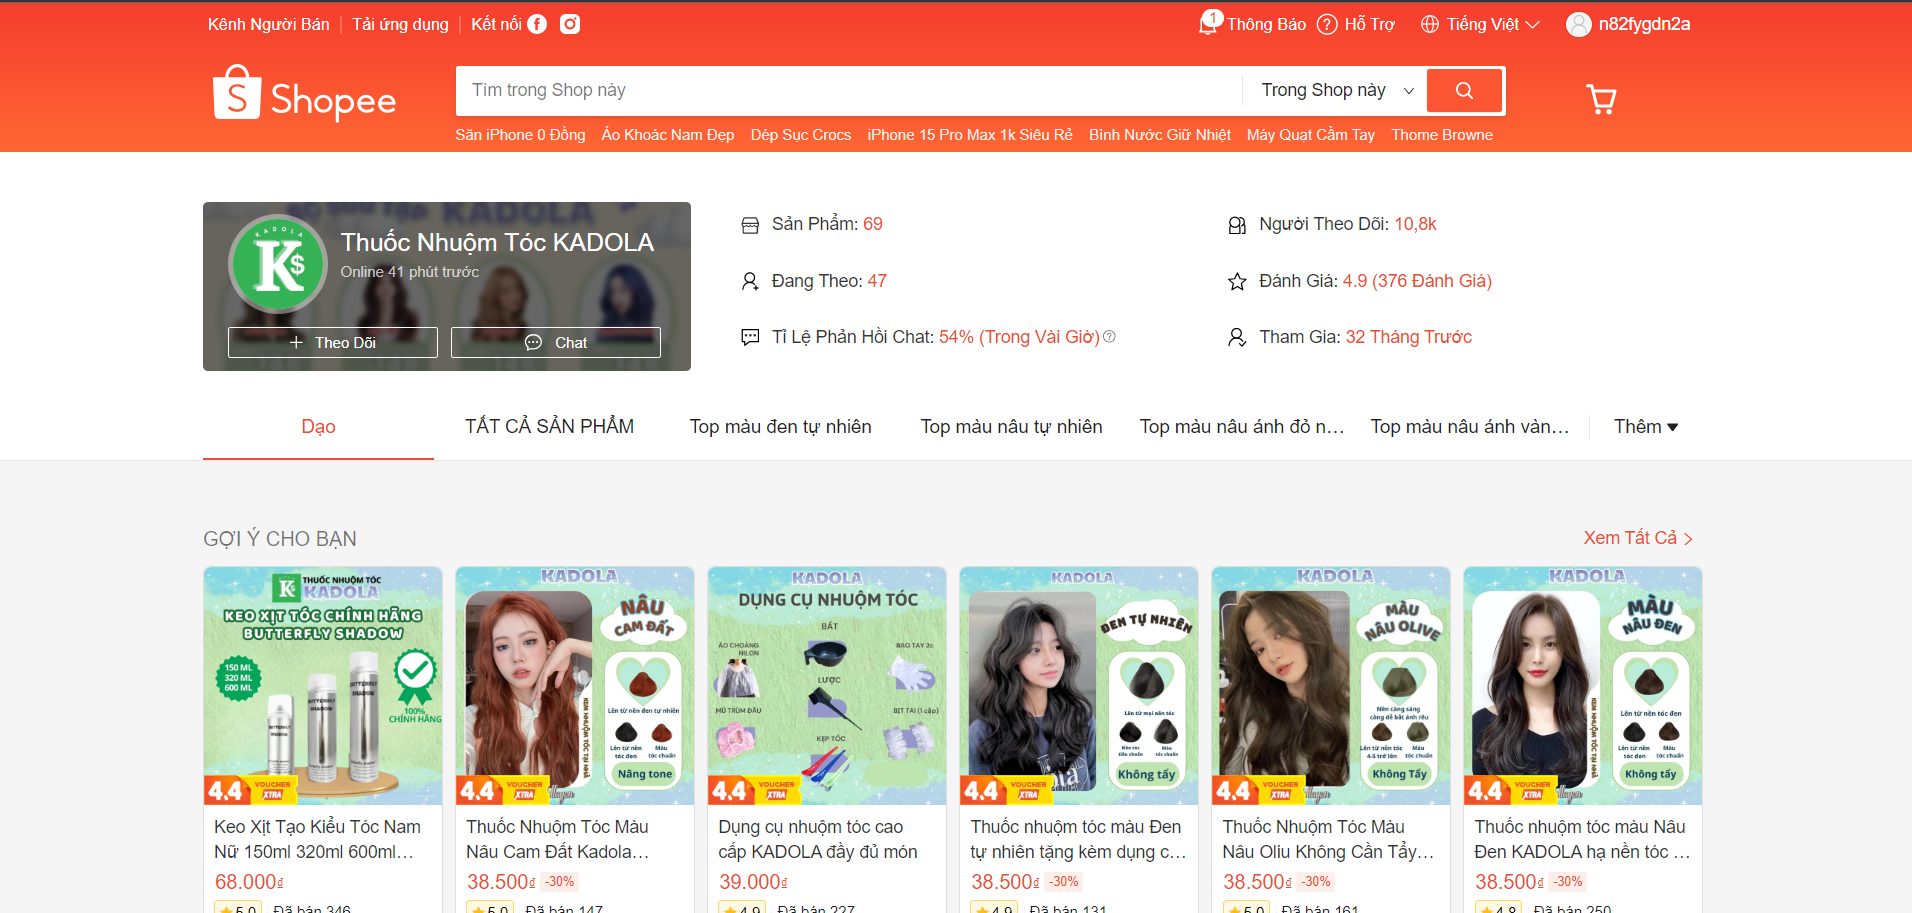Screen dimensions: 1912x913
Task: Switch to TẤT CẢ SẢN PHẨM tab
Action: point(549,427)
